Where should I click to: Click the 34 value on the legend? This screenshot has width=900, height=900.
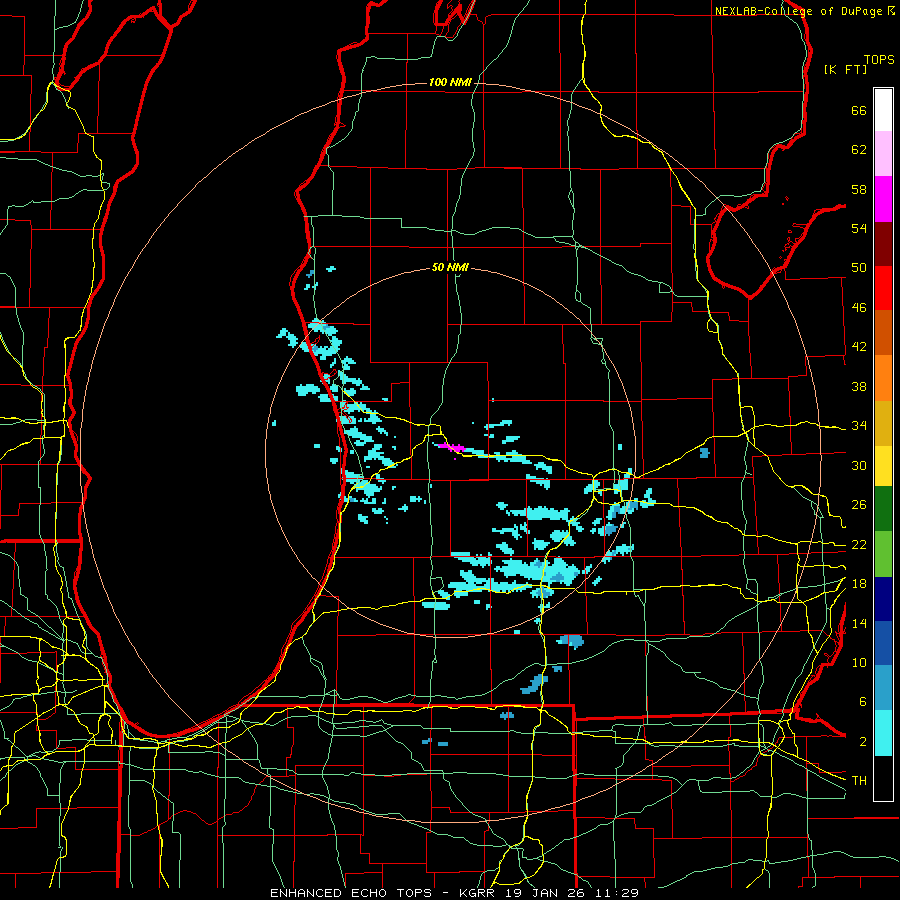[x=859, y=425]
